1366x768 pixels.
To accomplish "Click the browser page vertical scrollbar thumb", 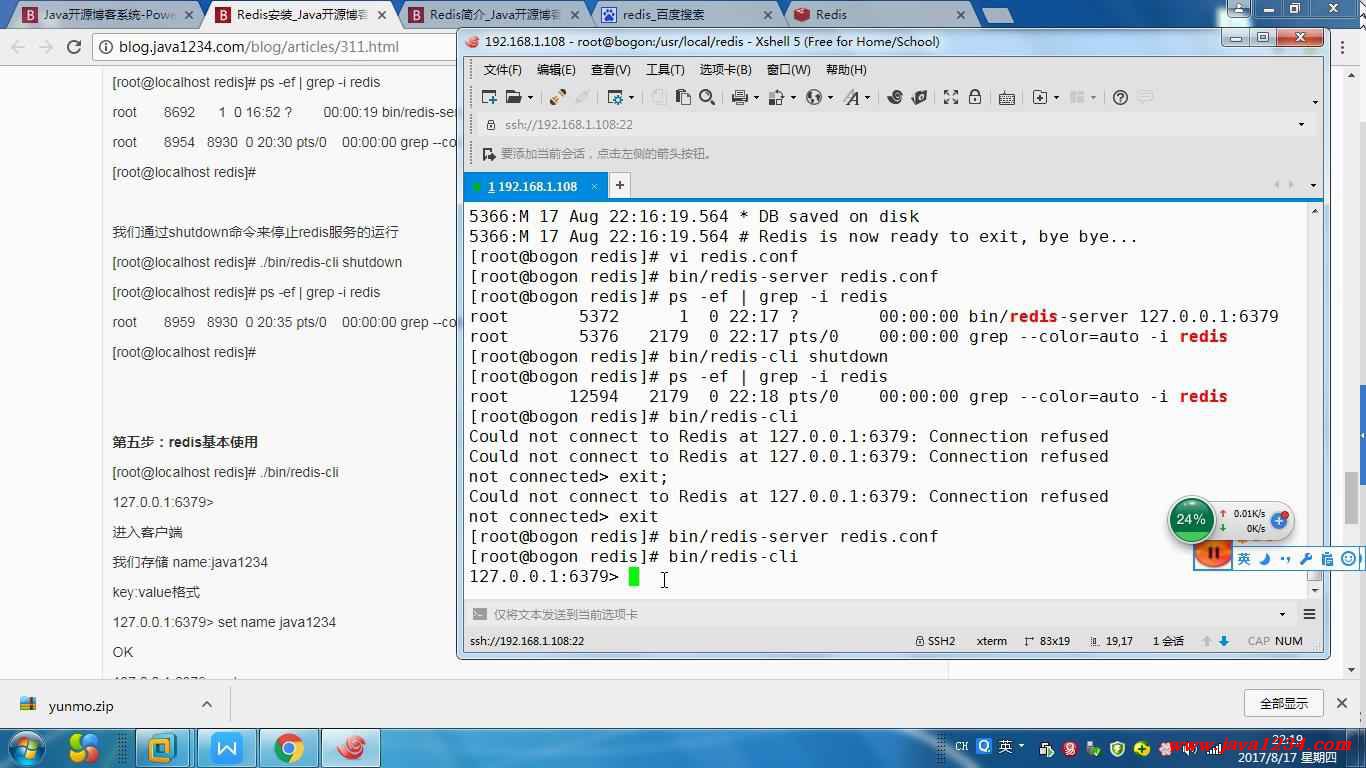I will click(x=1351, y=497).
